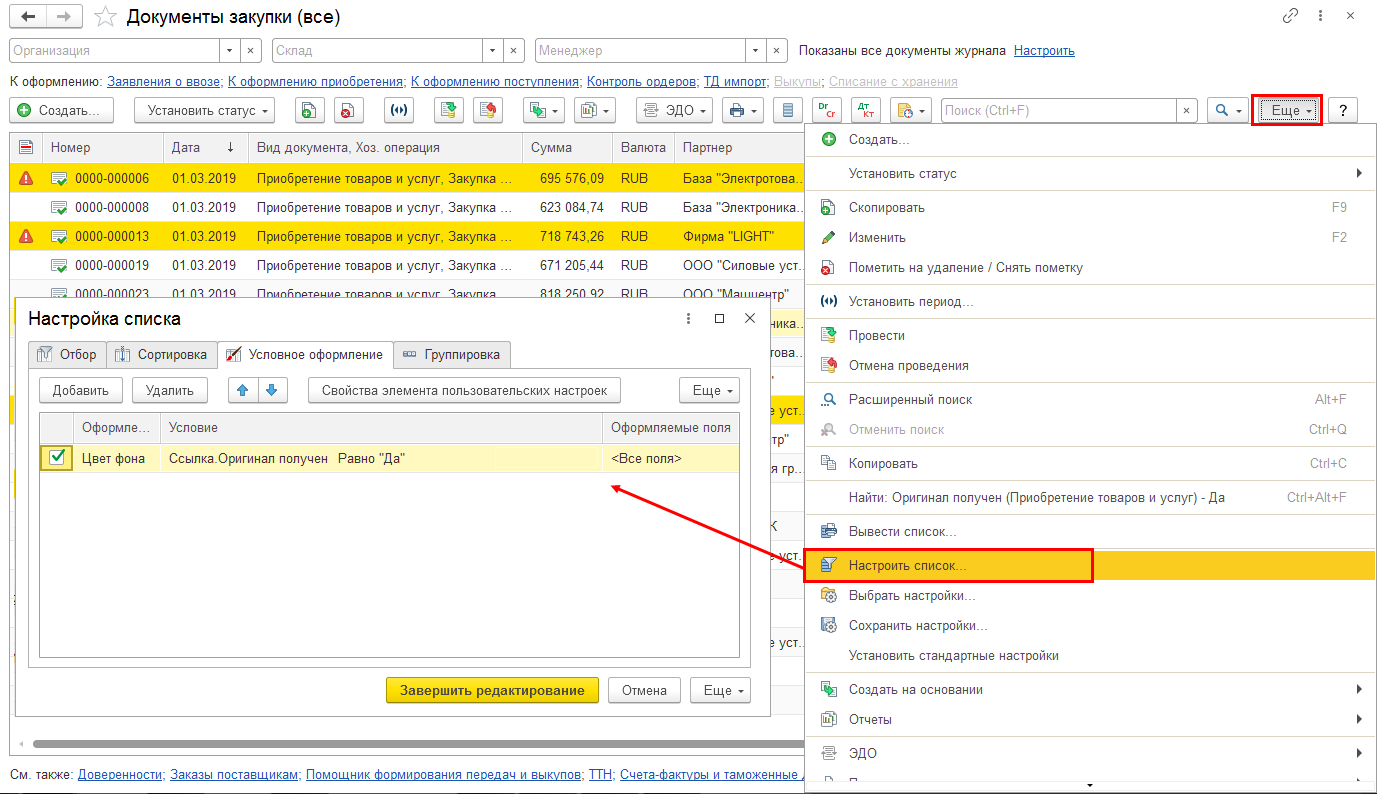Add the journal to favorites with the star
1377x794 pixels.
(x=105, y=17)
